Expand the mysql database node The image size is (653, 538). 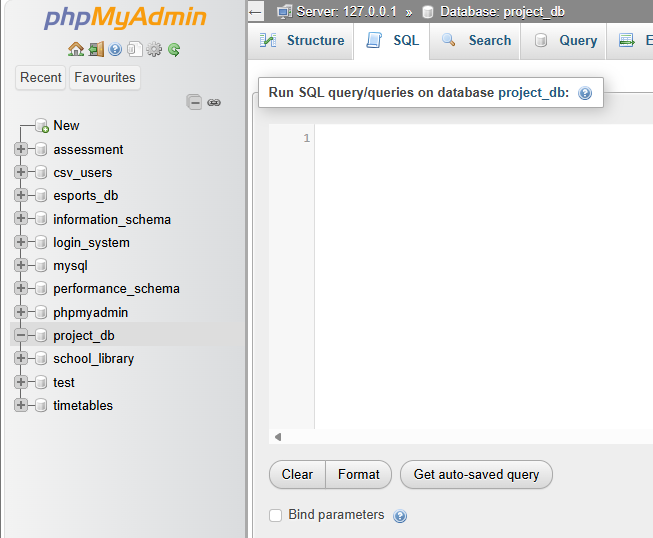tap(20, 265)
